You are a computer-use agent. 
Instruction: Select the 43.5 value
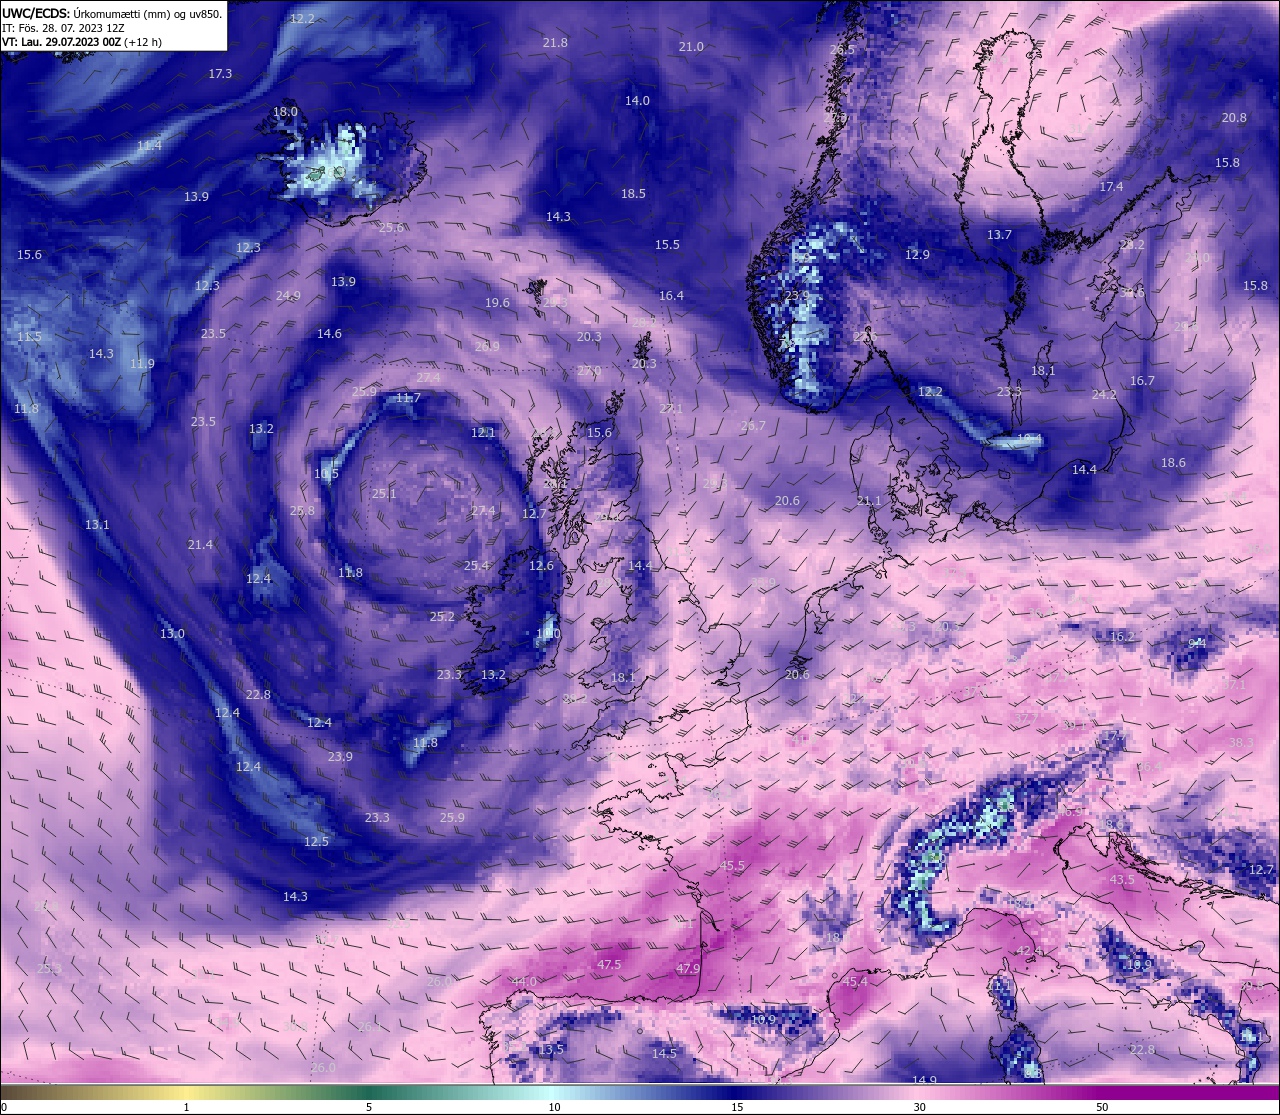tap(1122, 880)
